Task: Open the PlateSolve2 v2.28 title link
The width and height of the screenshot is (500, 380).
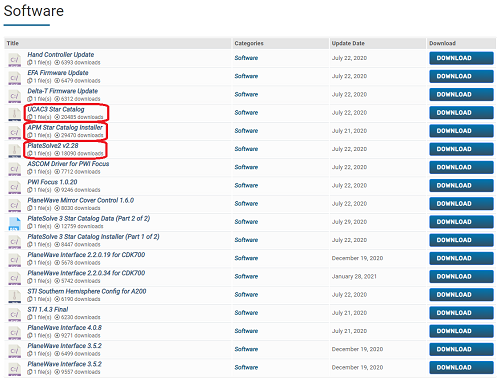Action: coord(53,145)
